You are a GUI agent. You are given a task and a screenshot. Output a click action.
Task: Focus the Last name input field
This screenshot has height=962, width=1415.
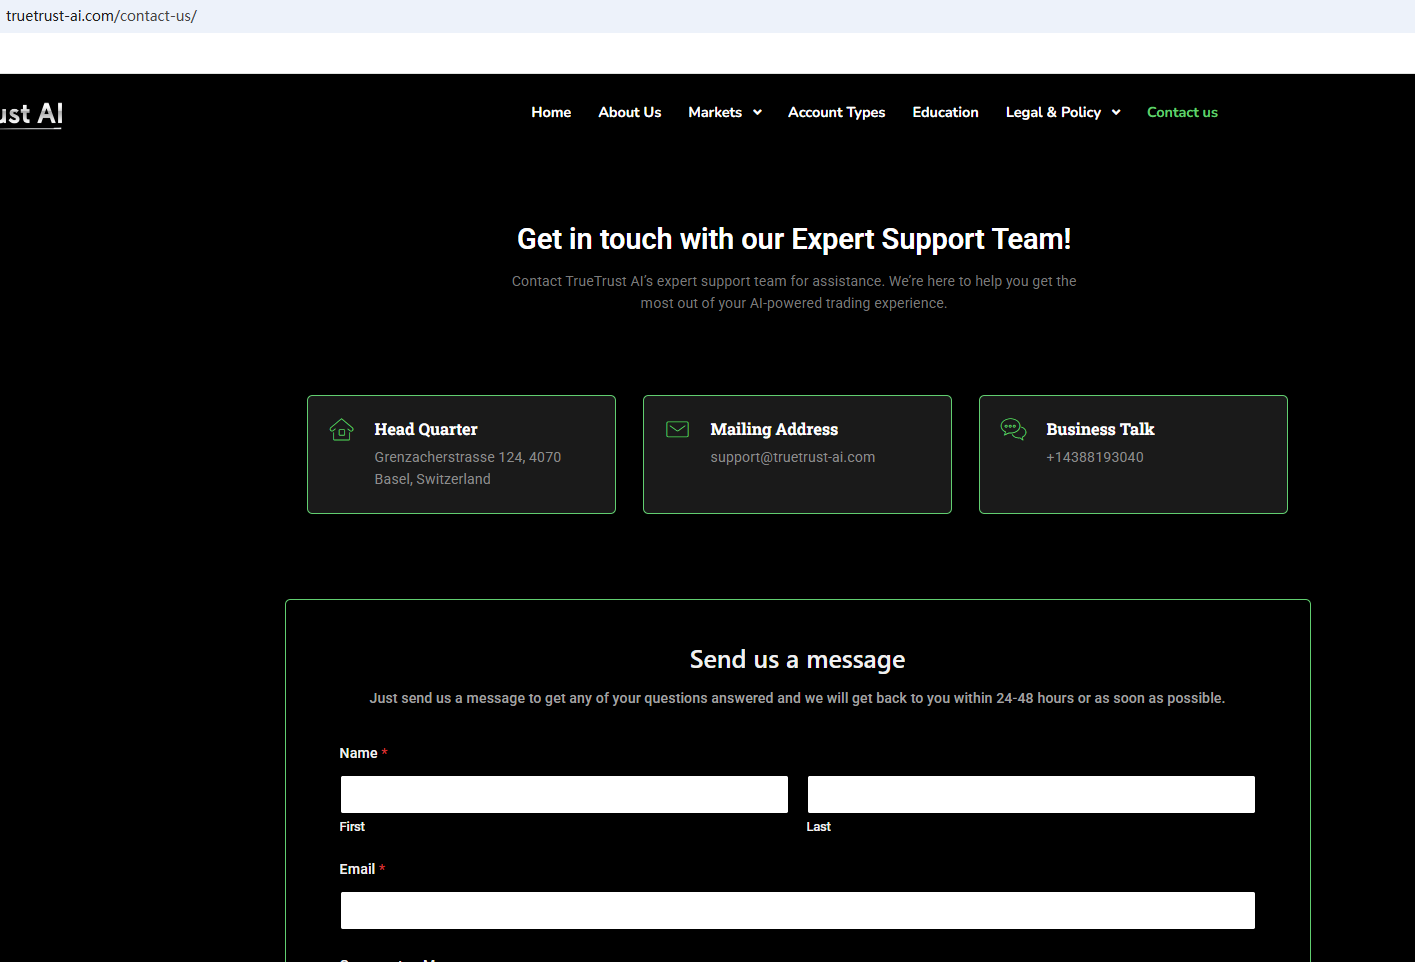point(1030,794)
